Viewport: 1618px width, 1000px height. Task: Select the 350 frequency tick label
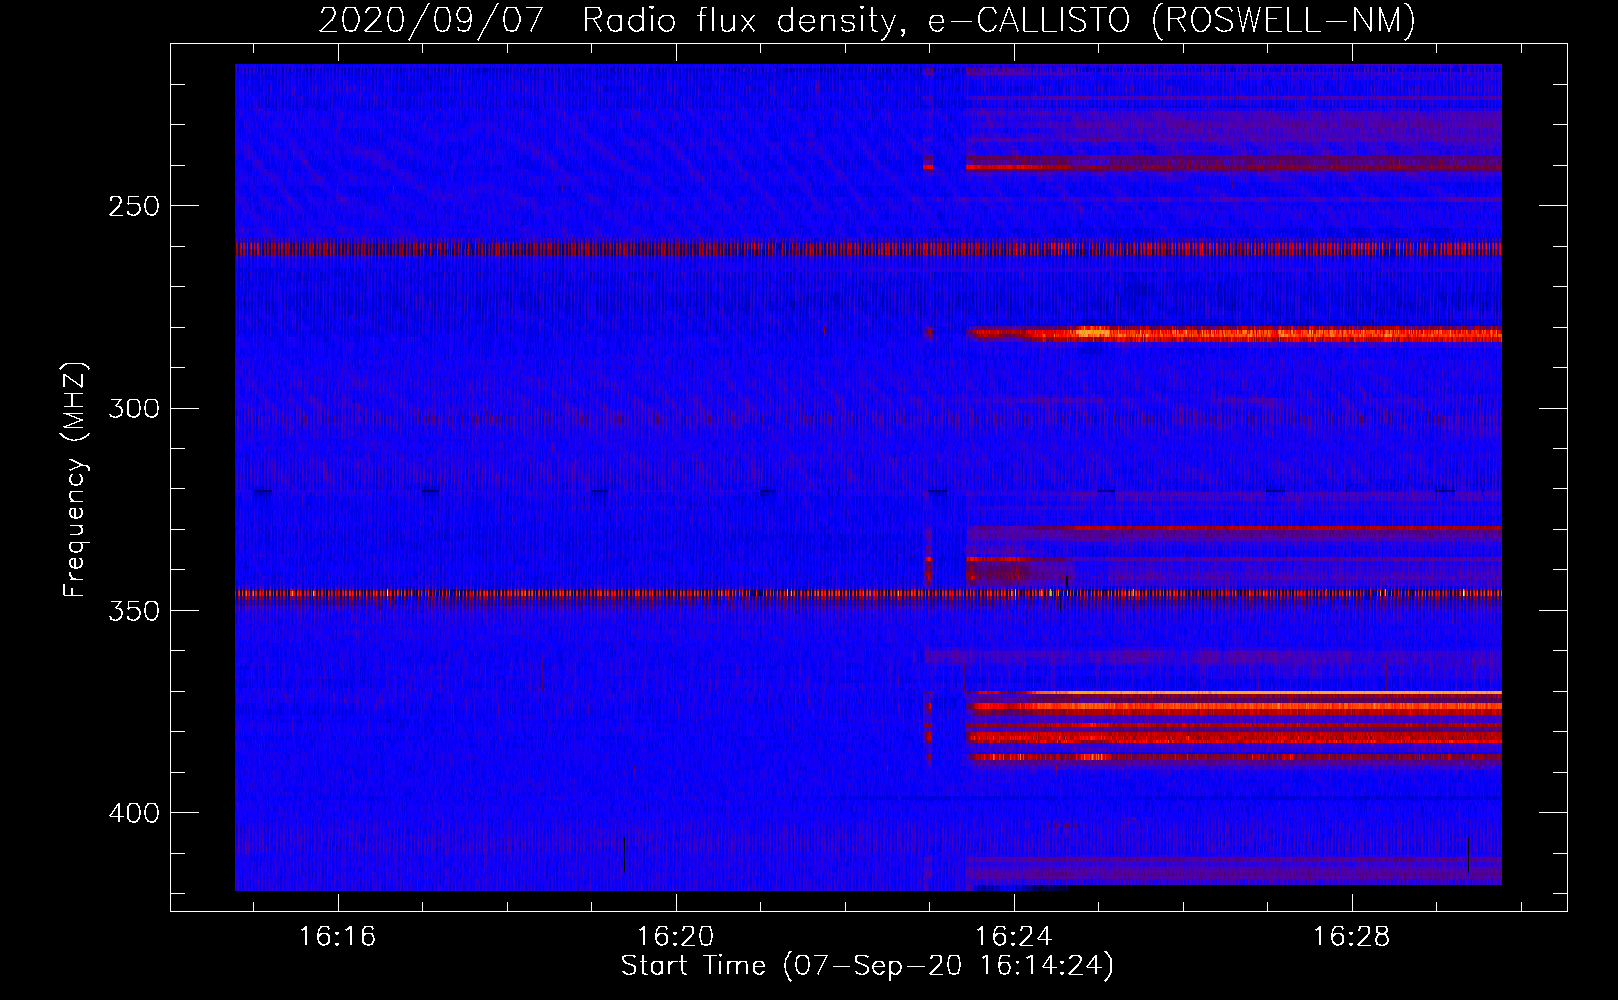click(x=133, y=611)
